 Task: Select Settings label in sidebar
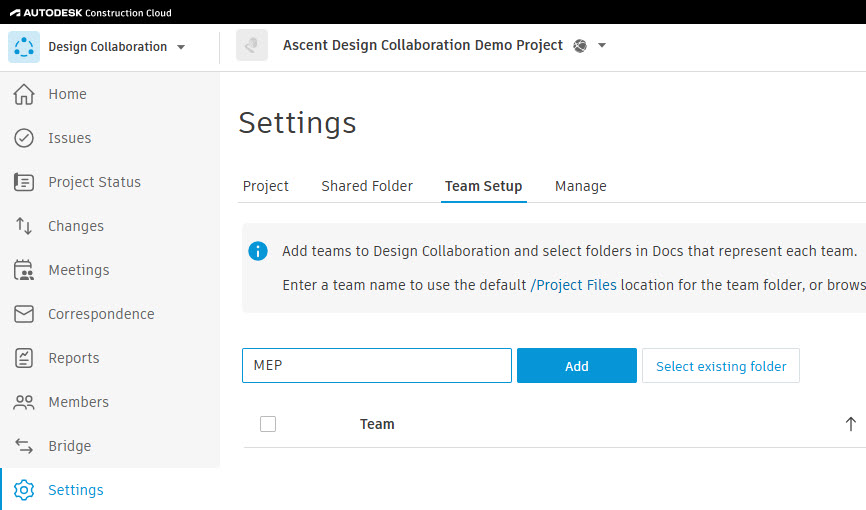tap(76, 490)
